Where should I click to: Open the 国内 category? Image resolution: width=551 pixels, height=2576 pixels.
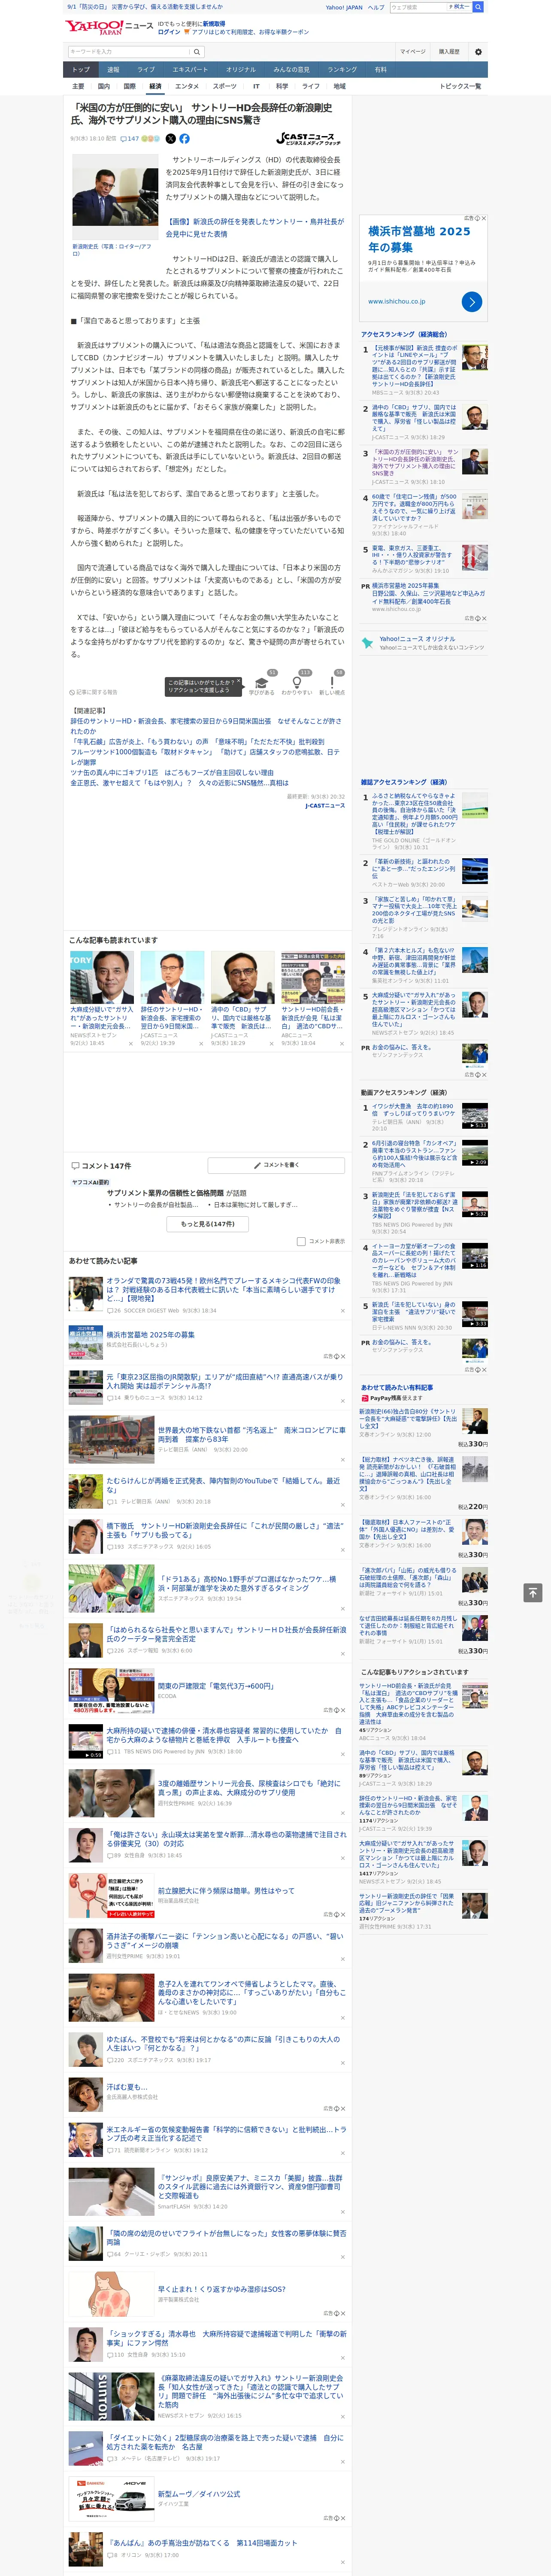point(104,86)
